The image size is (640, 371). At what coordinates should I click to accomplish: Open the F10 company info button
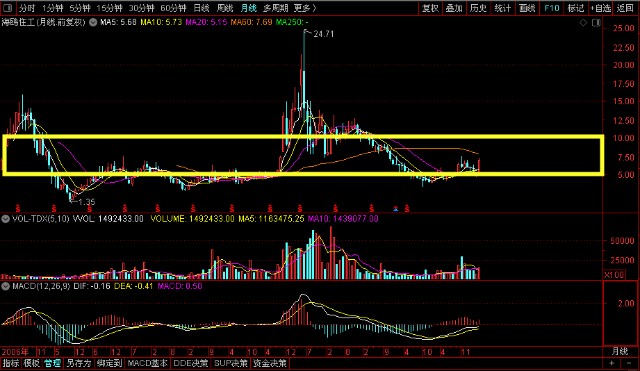[x=552, y=8]
